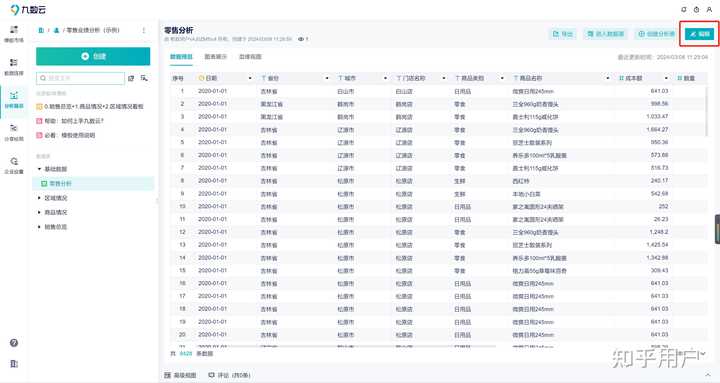Click the 1,425.54 cost cell
Screen dimensions: 720x383
pyautogui.click(x=657, y=245)
